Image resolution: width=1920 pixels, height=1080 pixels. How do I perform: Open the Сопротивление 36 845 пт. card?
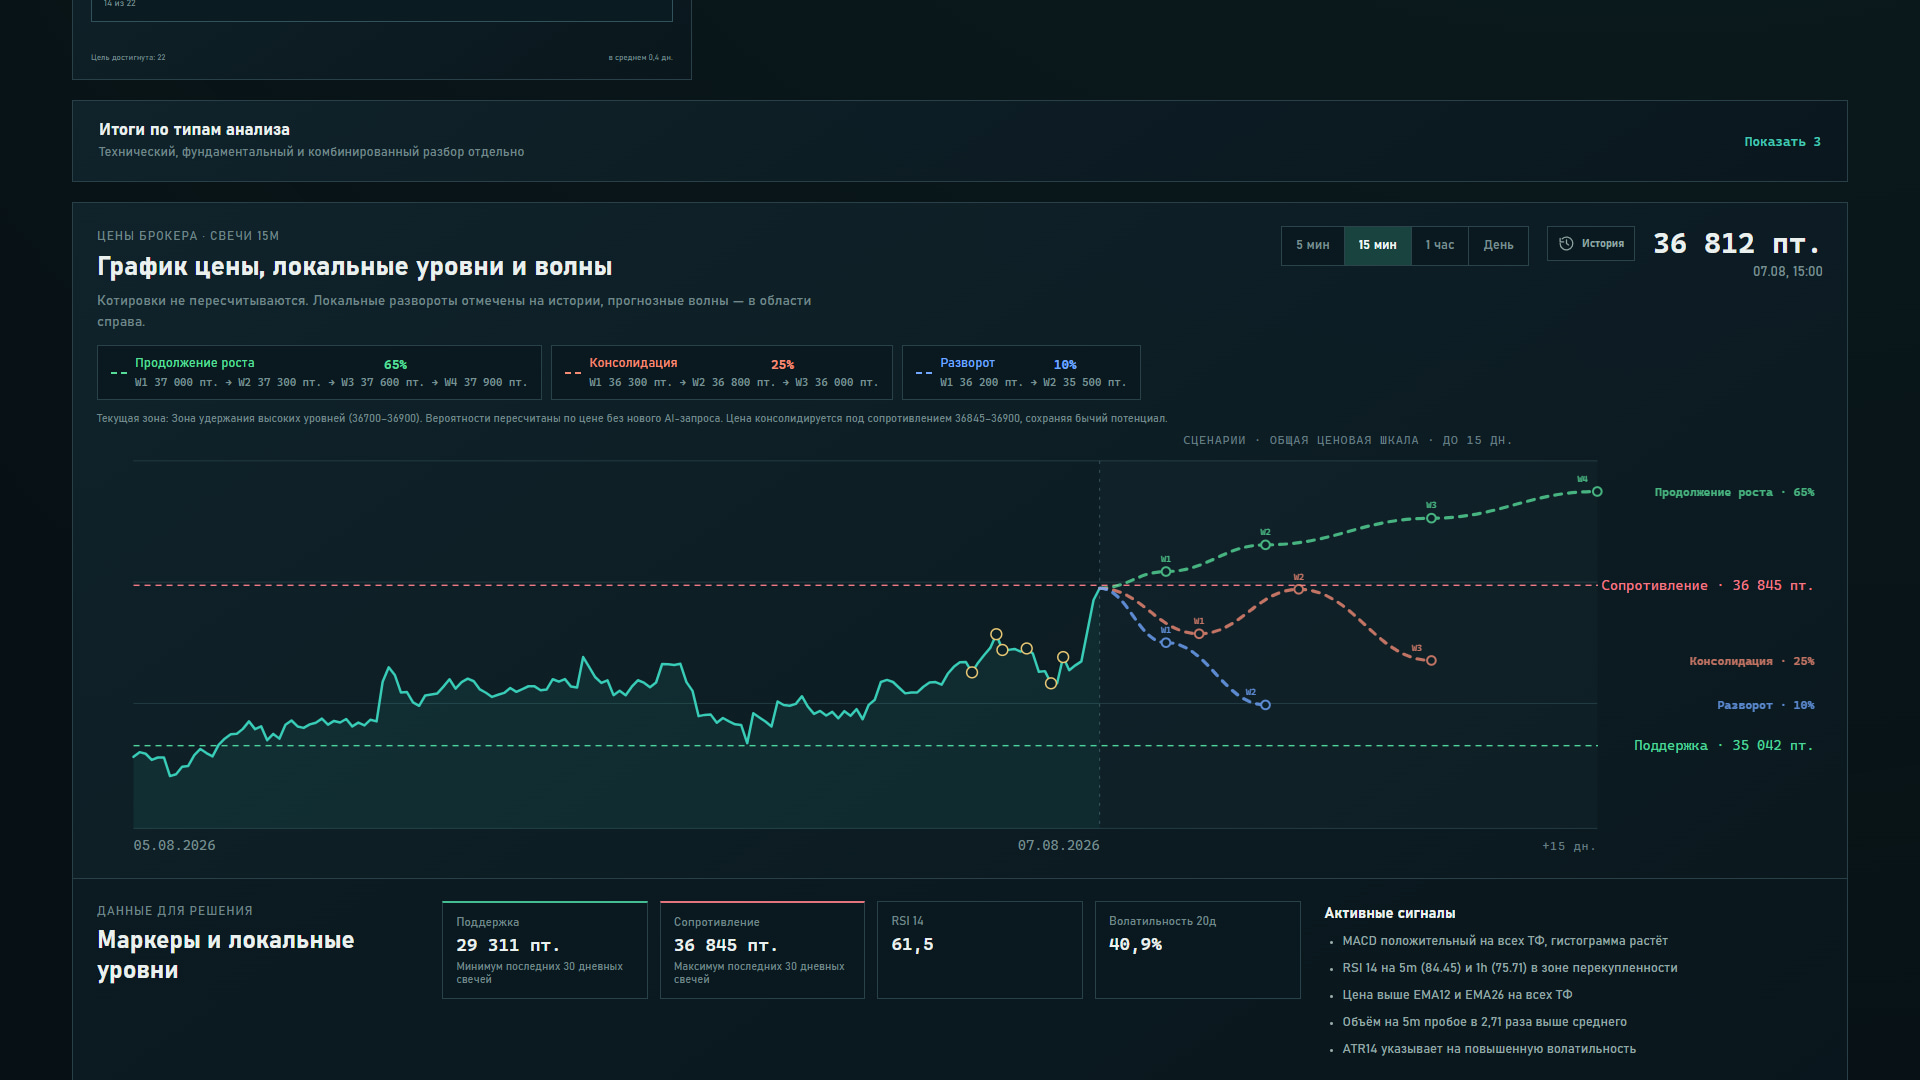point(762,950)
